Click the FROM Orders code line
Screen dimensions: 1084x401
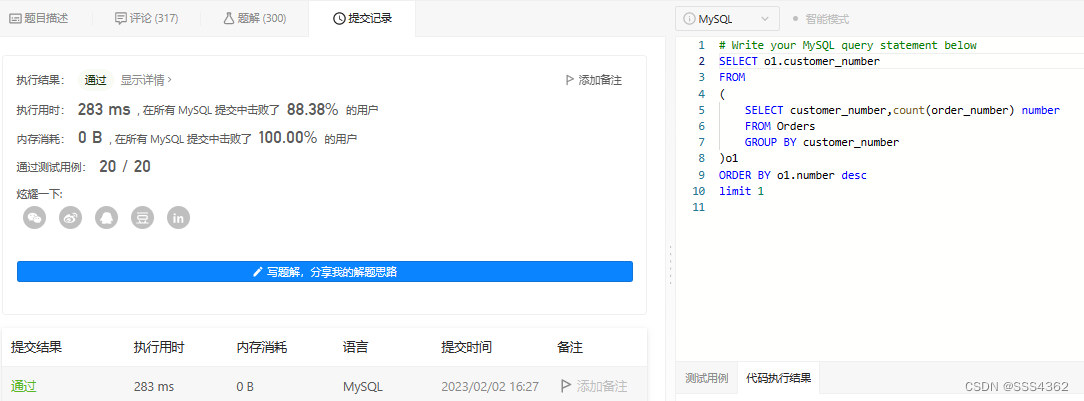point(780,126)
